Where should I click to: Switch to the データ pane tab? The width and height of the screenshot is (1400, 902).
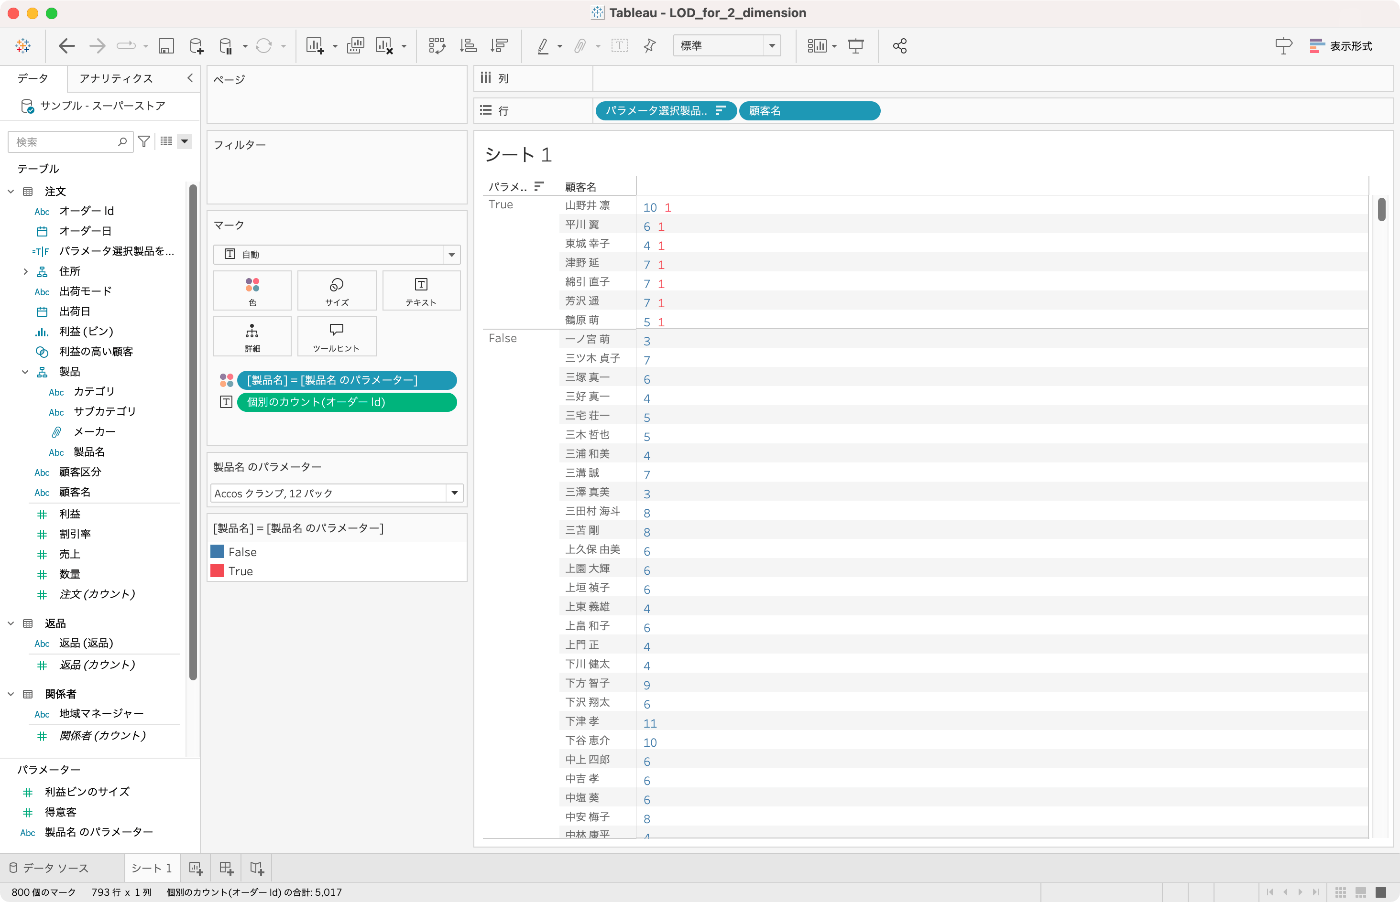(32, 78)
